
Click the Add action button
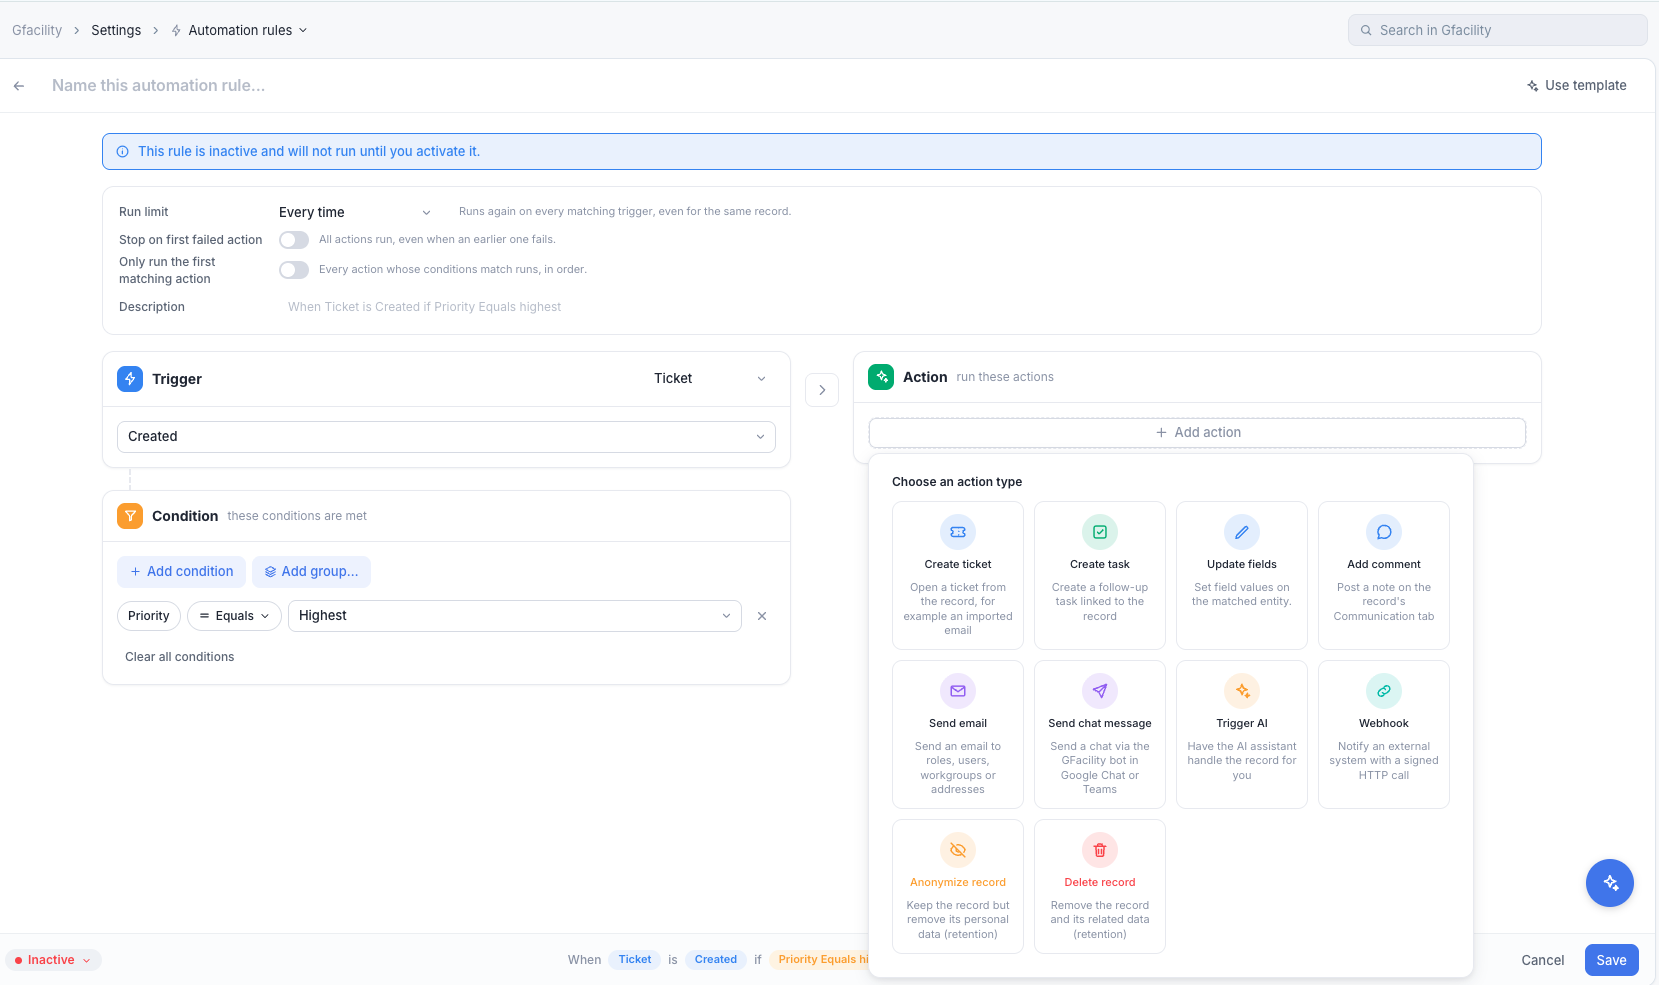pos(1197,433)
